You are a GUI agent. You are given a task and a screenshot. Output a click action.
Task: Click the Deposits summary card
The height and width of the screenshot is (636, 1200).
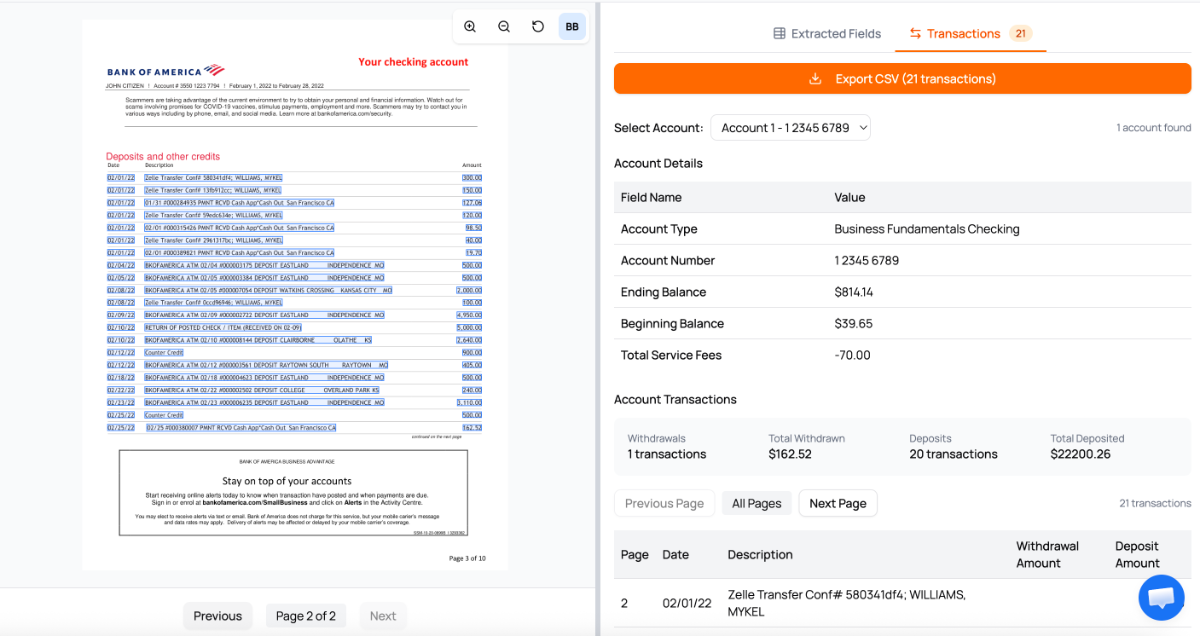pos(953,447)
